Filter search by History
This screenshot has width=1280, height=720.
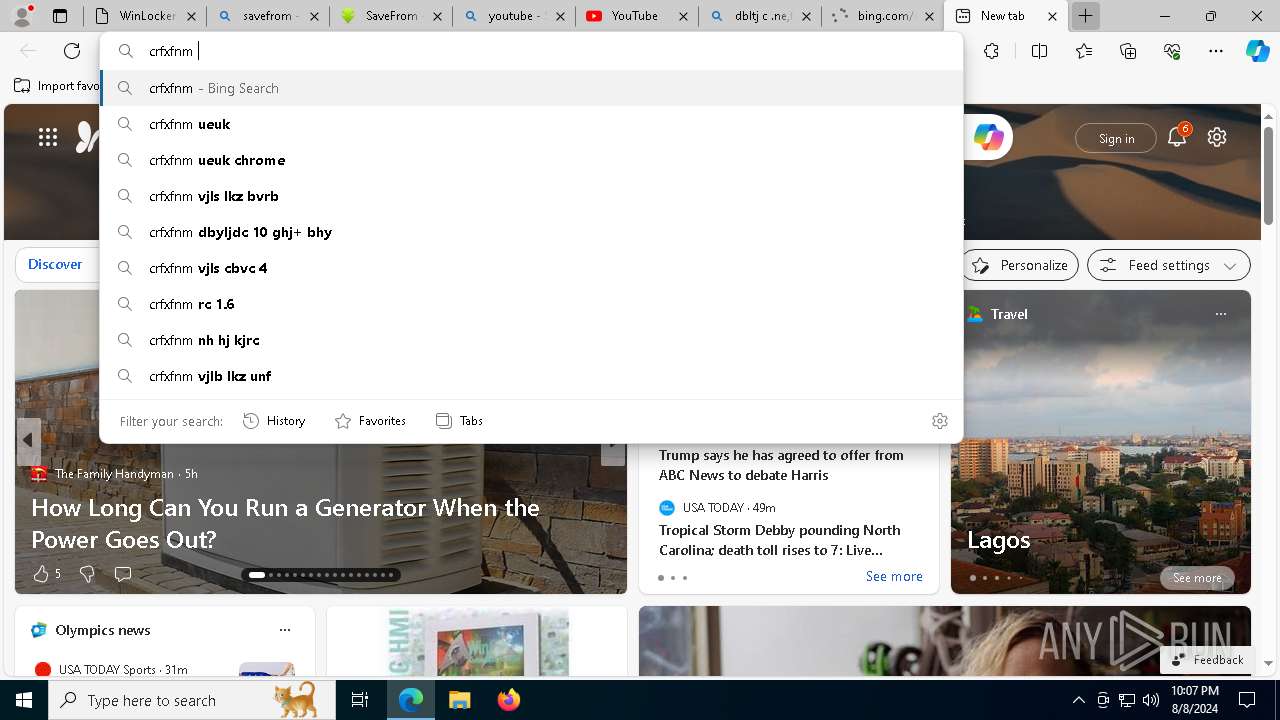(275, 421)
